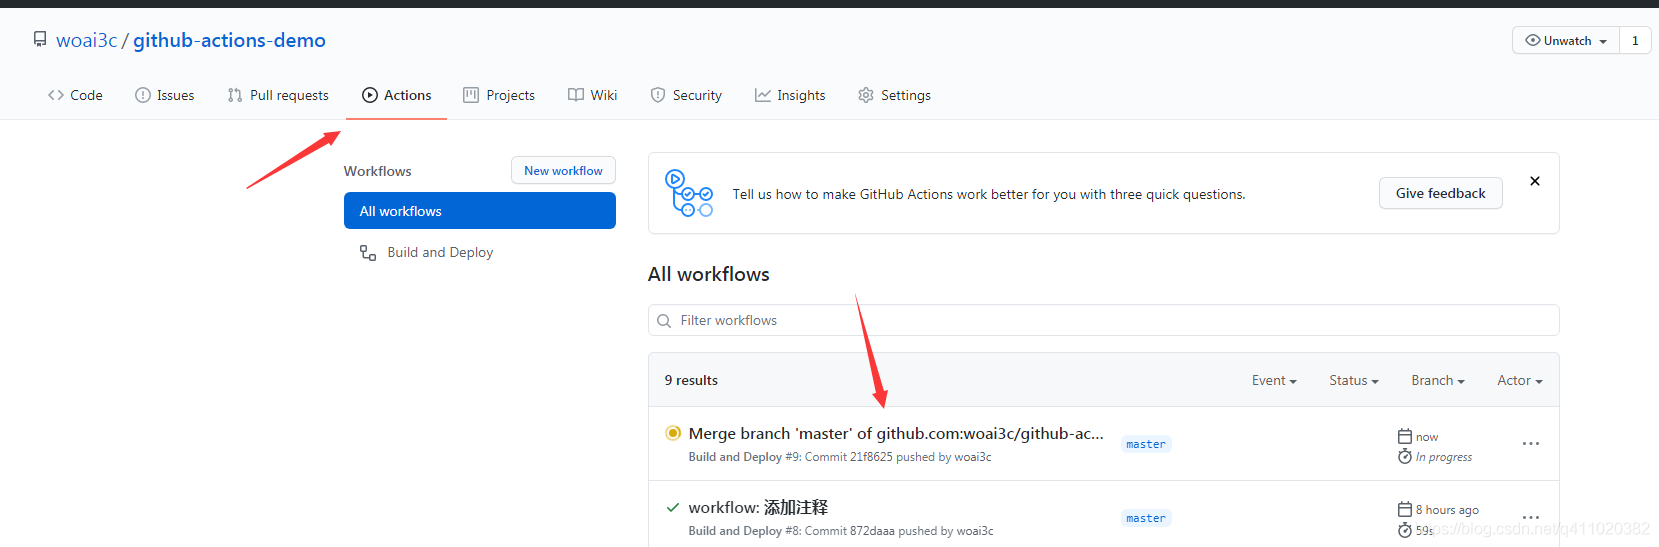The width and height of the screenshot is (1659, 547).
Task: Open the Security tab
Action: coord(686,95)
